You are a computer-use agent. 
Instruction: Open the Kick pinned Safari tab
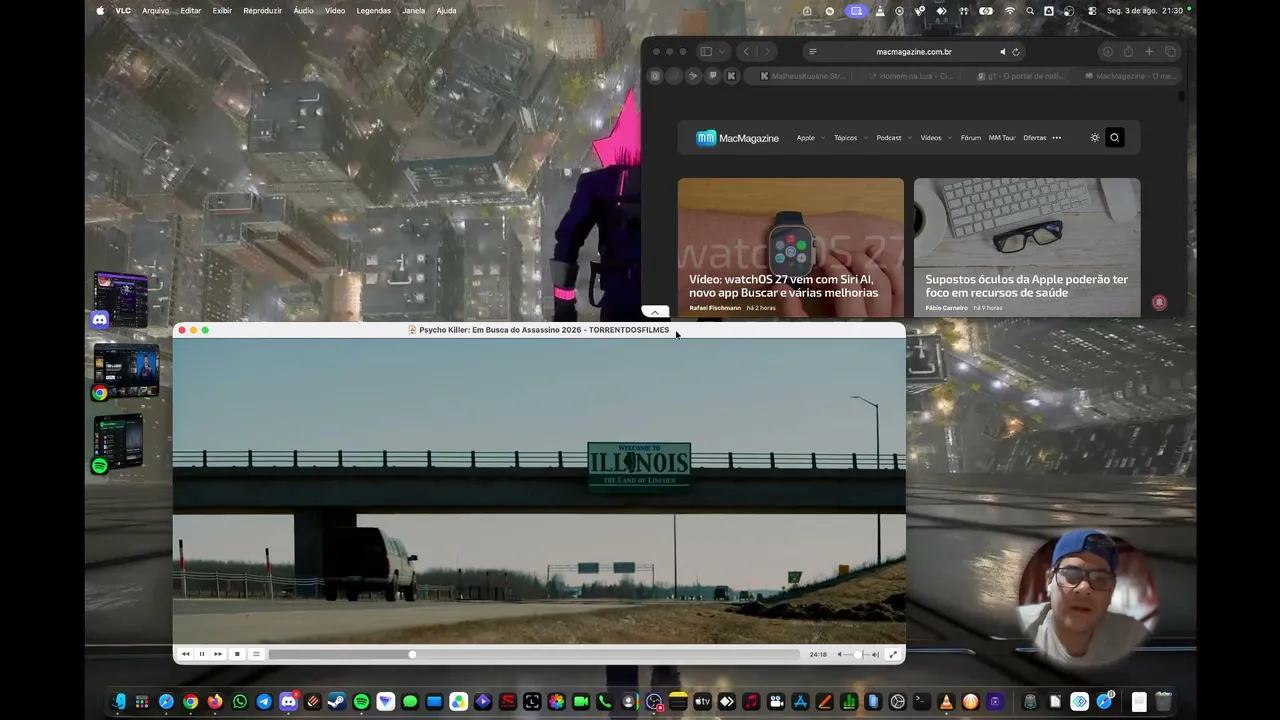click(x=731, y=76)
